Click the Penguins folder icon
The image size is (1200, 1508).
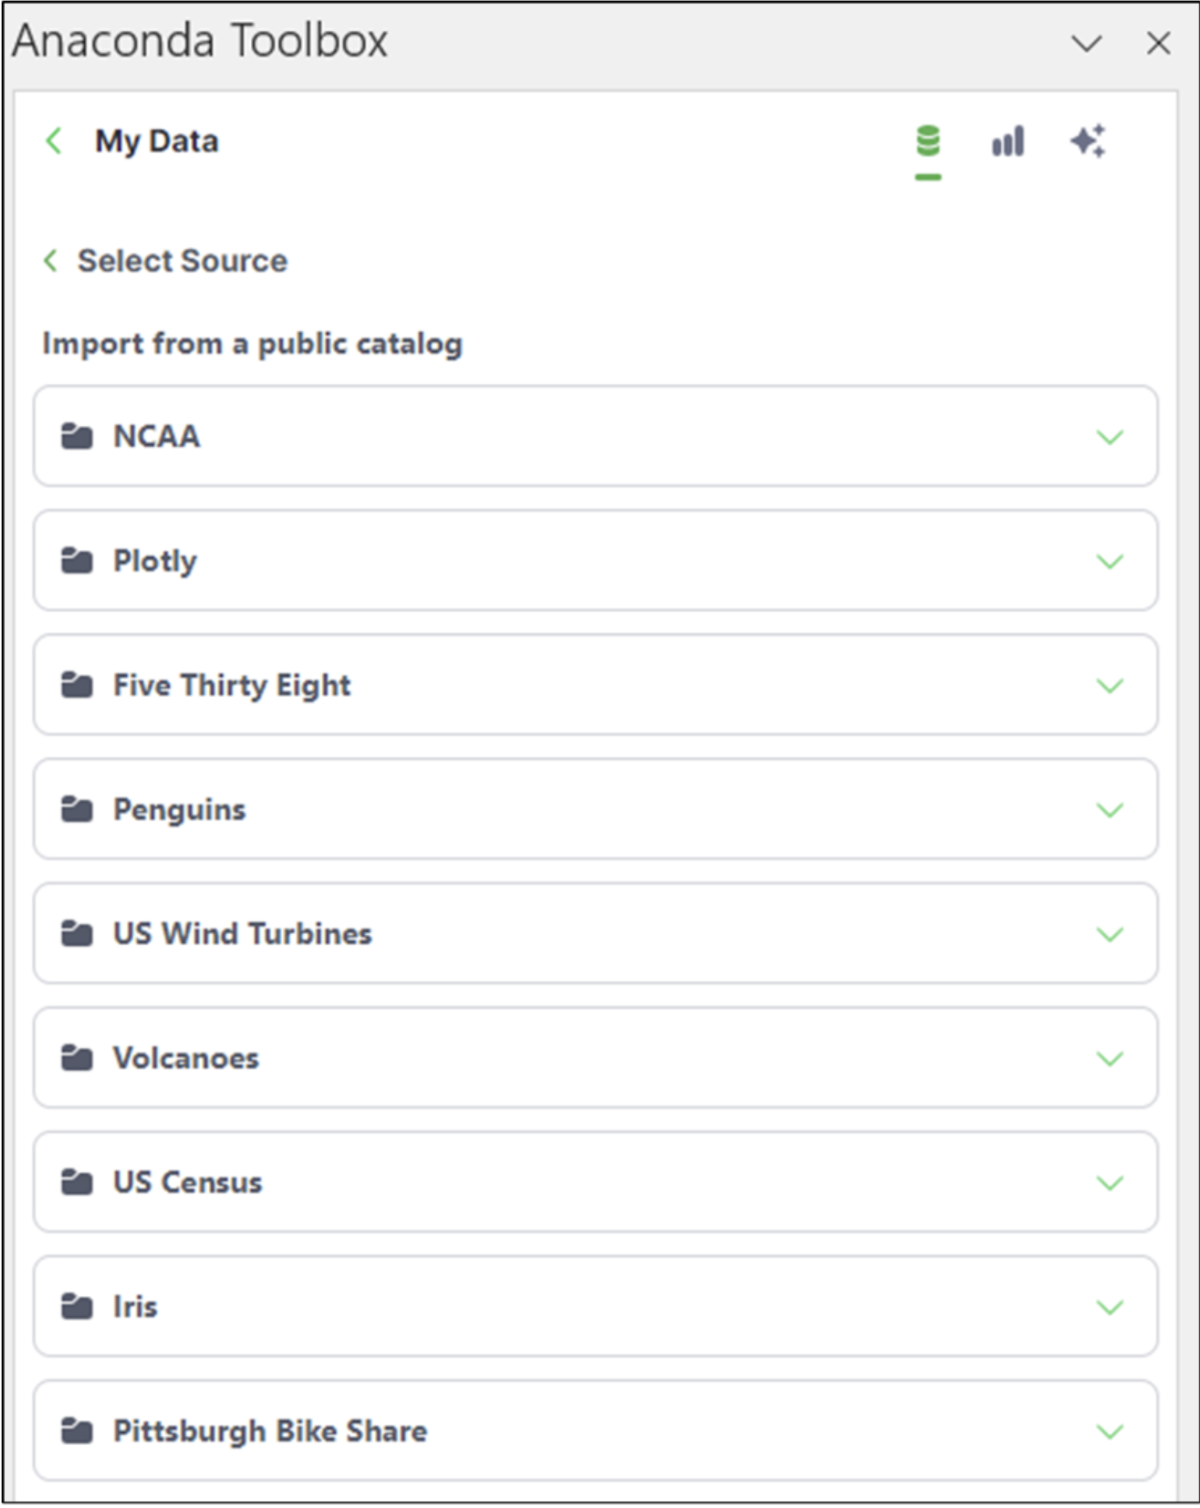[x=77, y=809]
